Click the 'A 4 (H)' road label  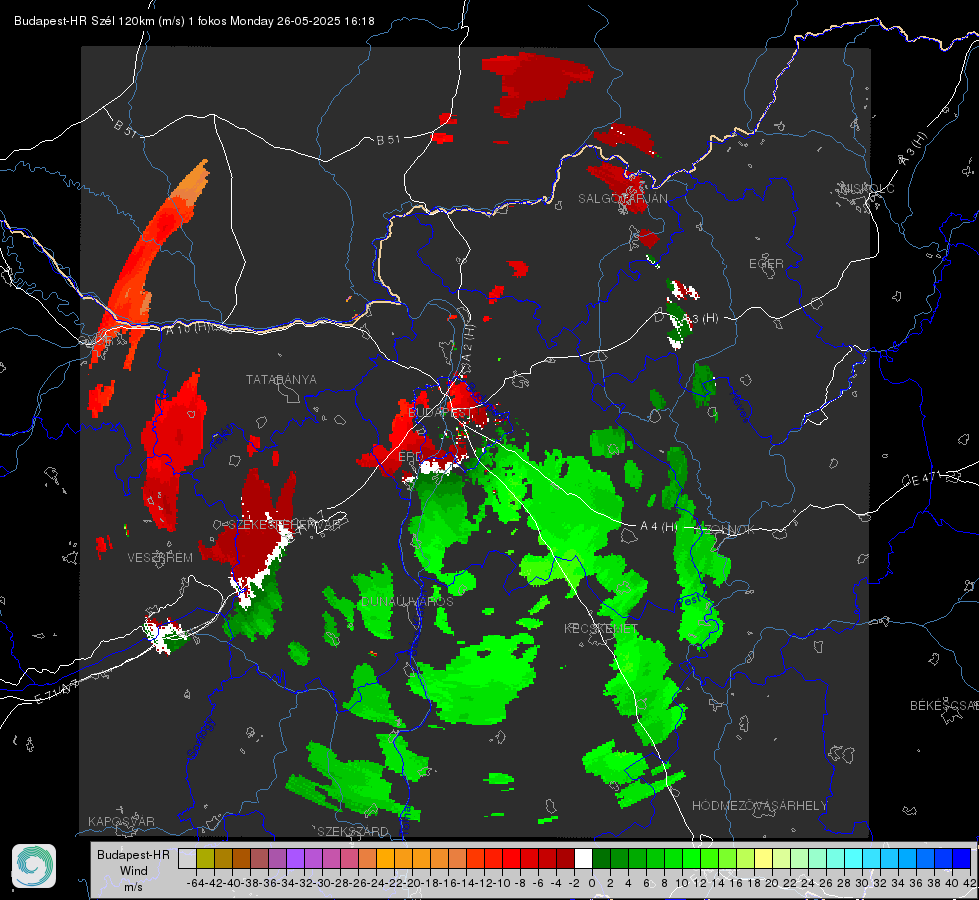[x=659, y=527]
